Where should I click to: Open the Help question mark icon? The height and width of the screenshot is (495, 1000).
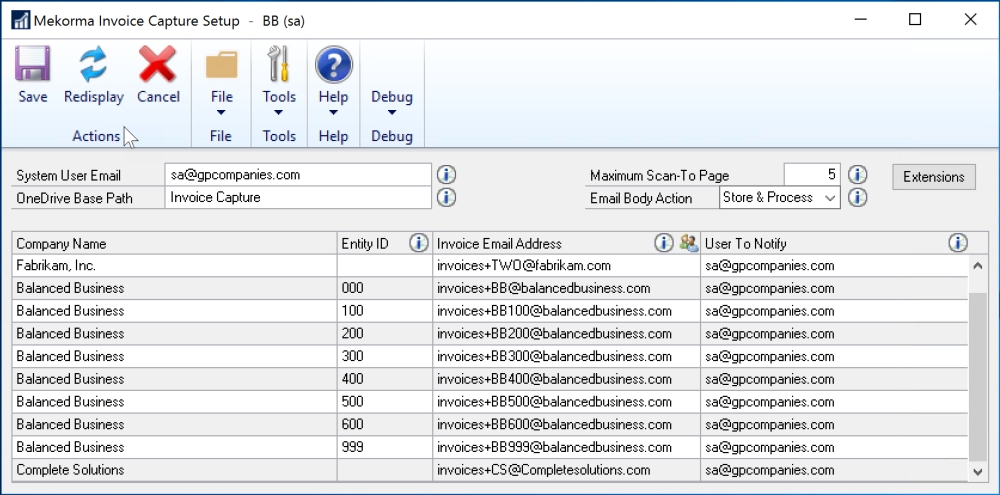(334, 64)
